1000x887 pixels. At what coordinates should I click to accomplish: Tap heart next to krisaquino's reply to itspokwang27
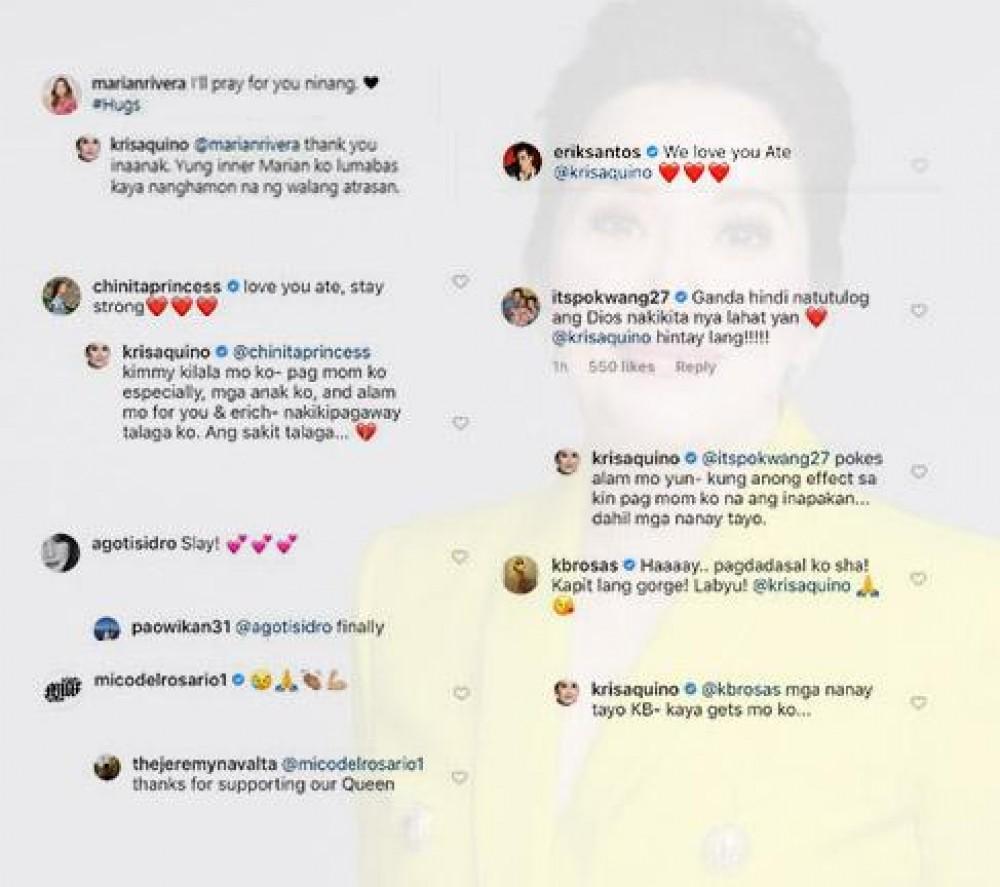coord(918,471)
